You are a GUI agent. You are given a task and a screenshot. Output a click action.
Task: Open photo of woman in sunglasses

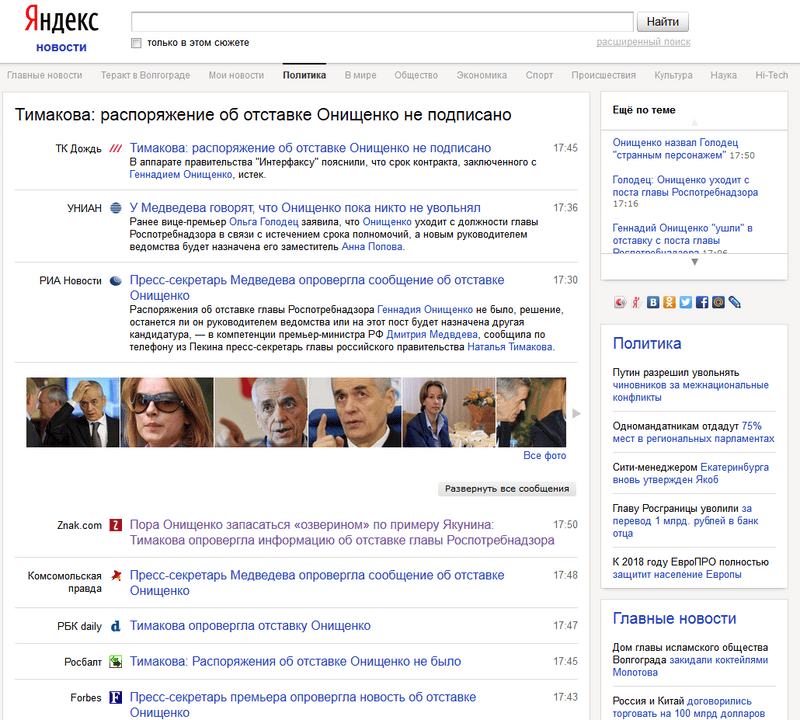point(167,412)
